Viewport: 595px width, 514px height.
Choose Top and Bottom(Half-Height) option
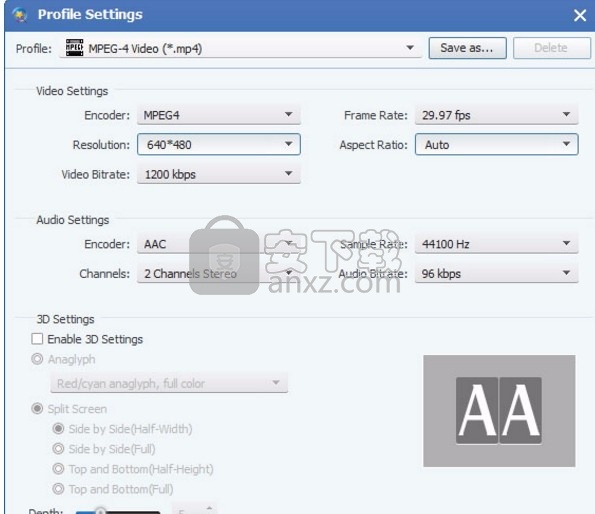tap(58, 469)
